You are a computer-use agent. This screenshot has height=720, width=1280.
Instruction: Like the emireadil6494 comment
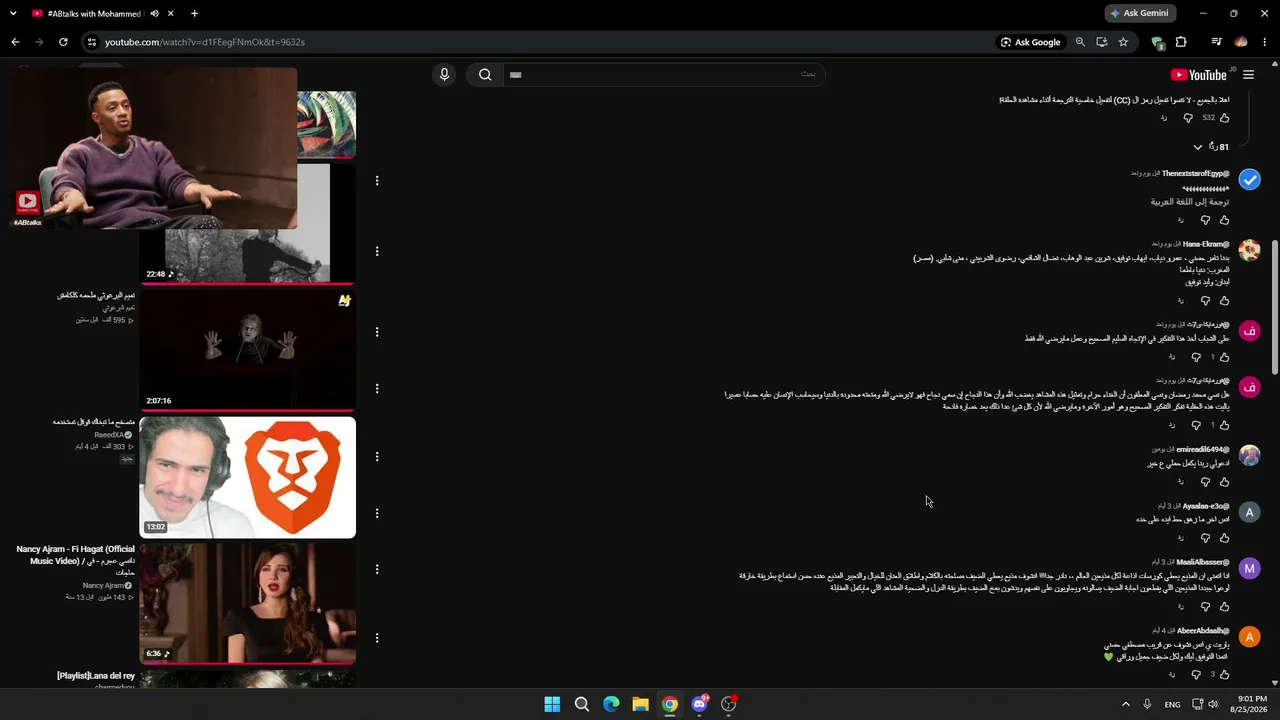pos(1225,482)
